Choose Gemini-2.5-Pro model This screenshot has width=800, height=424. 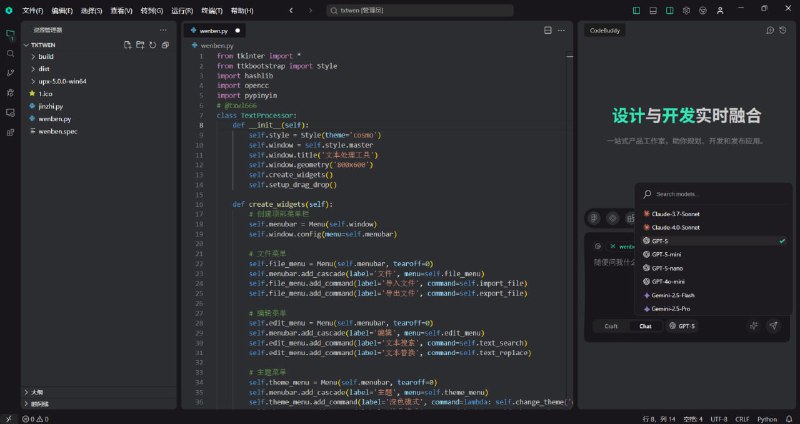[x=713, y=309]
